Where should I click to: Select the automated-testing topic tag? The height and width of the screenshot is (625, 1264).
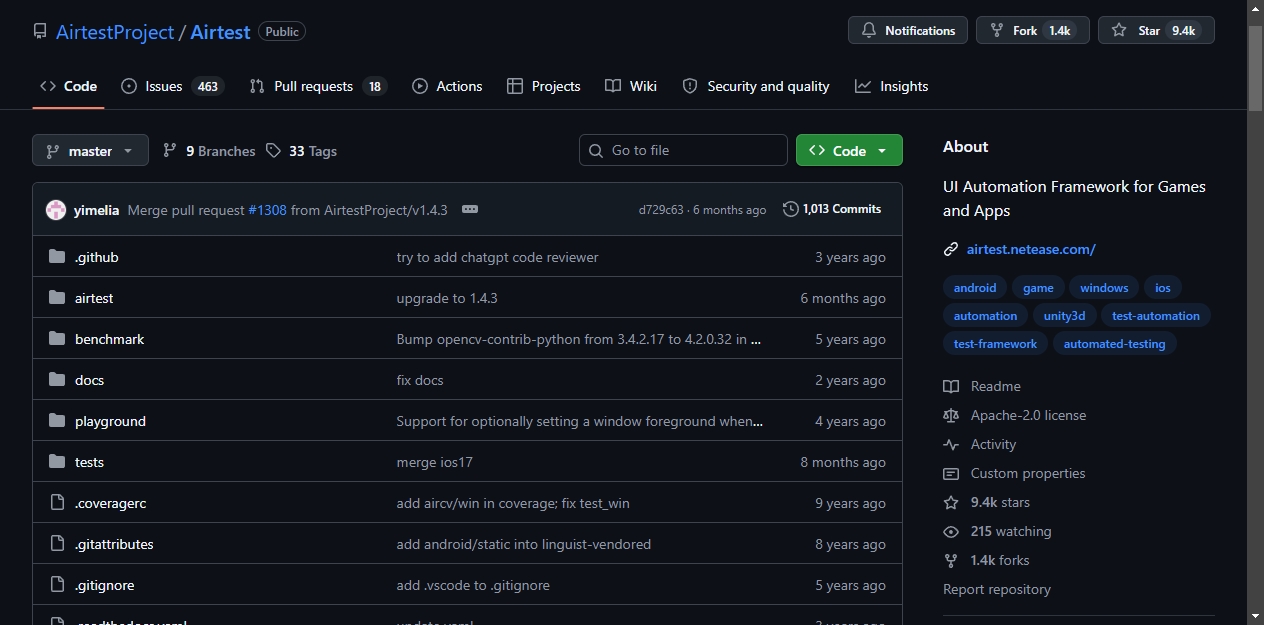1114,344
